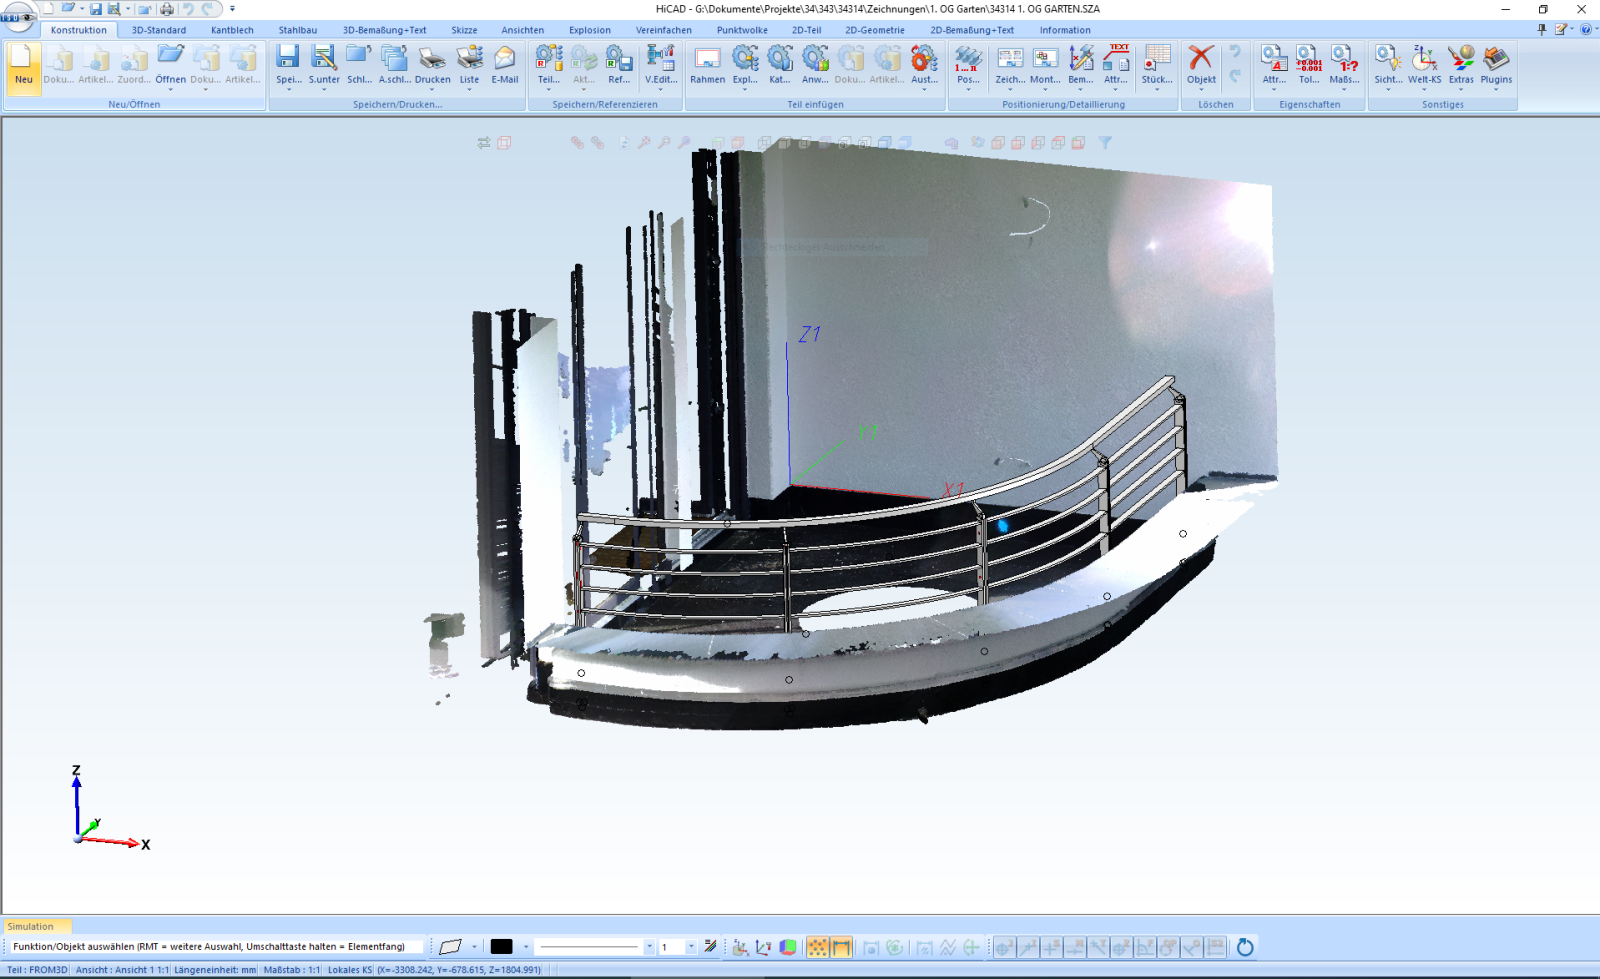The height and width of the screenshot is (979, 1600).
Task: Toggle the orange bracket snap mode button
Action: [841, 947]
